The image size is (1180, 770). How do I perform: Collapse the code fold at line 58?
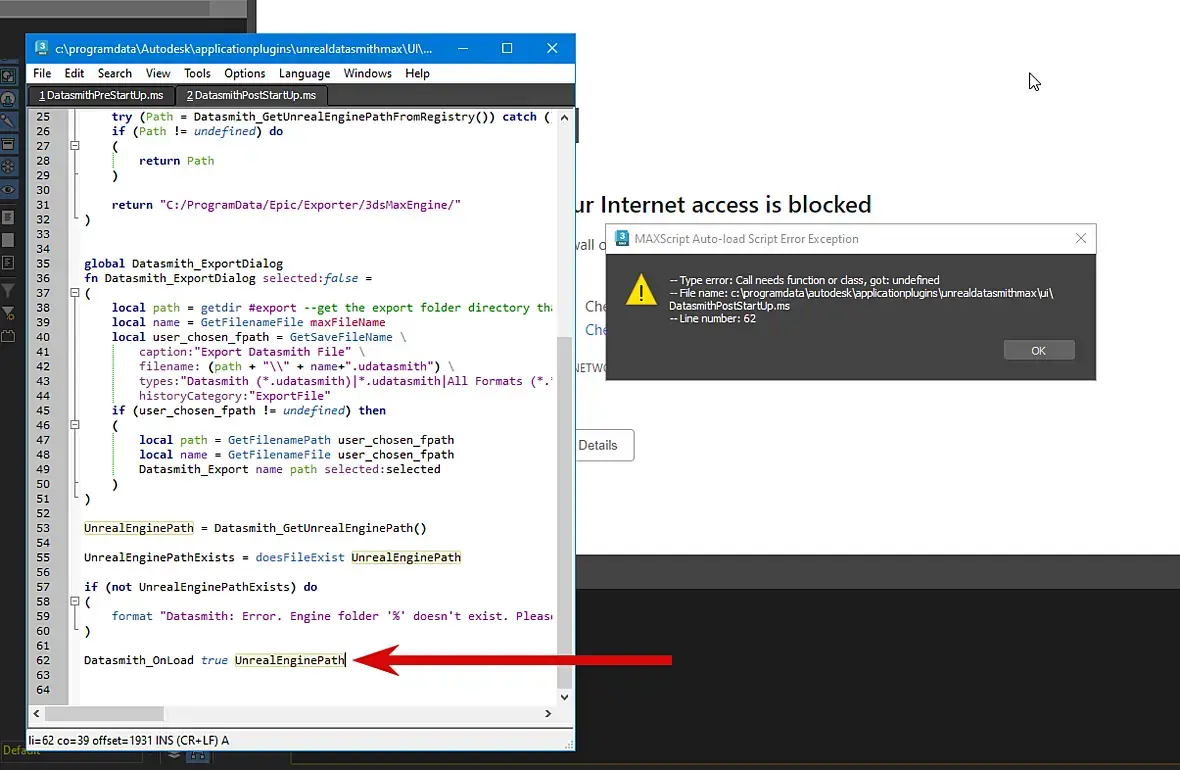click(75, 601)
